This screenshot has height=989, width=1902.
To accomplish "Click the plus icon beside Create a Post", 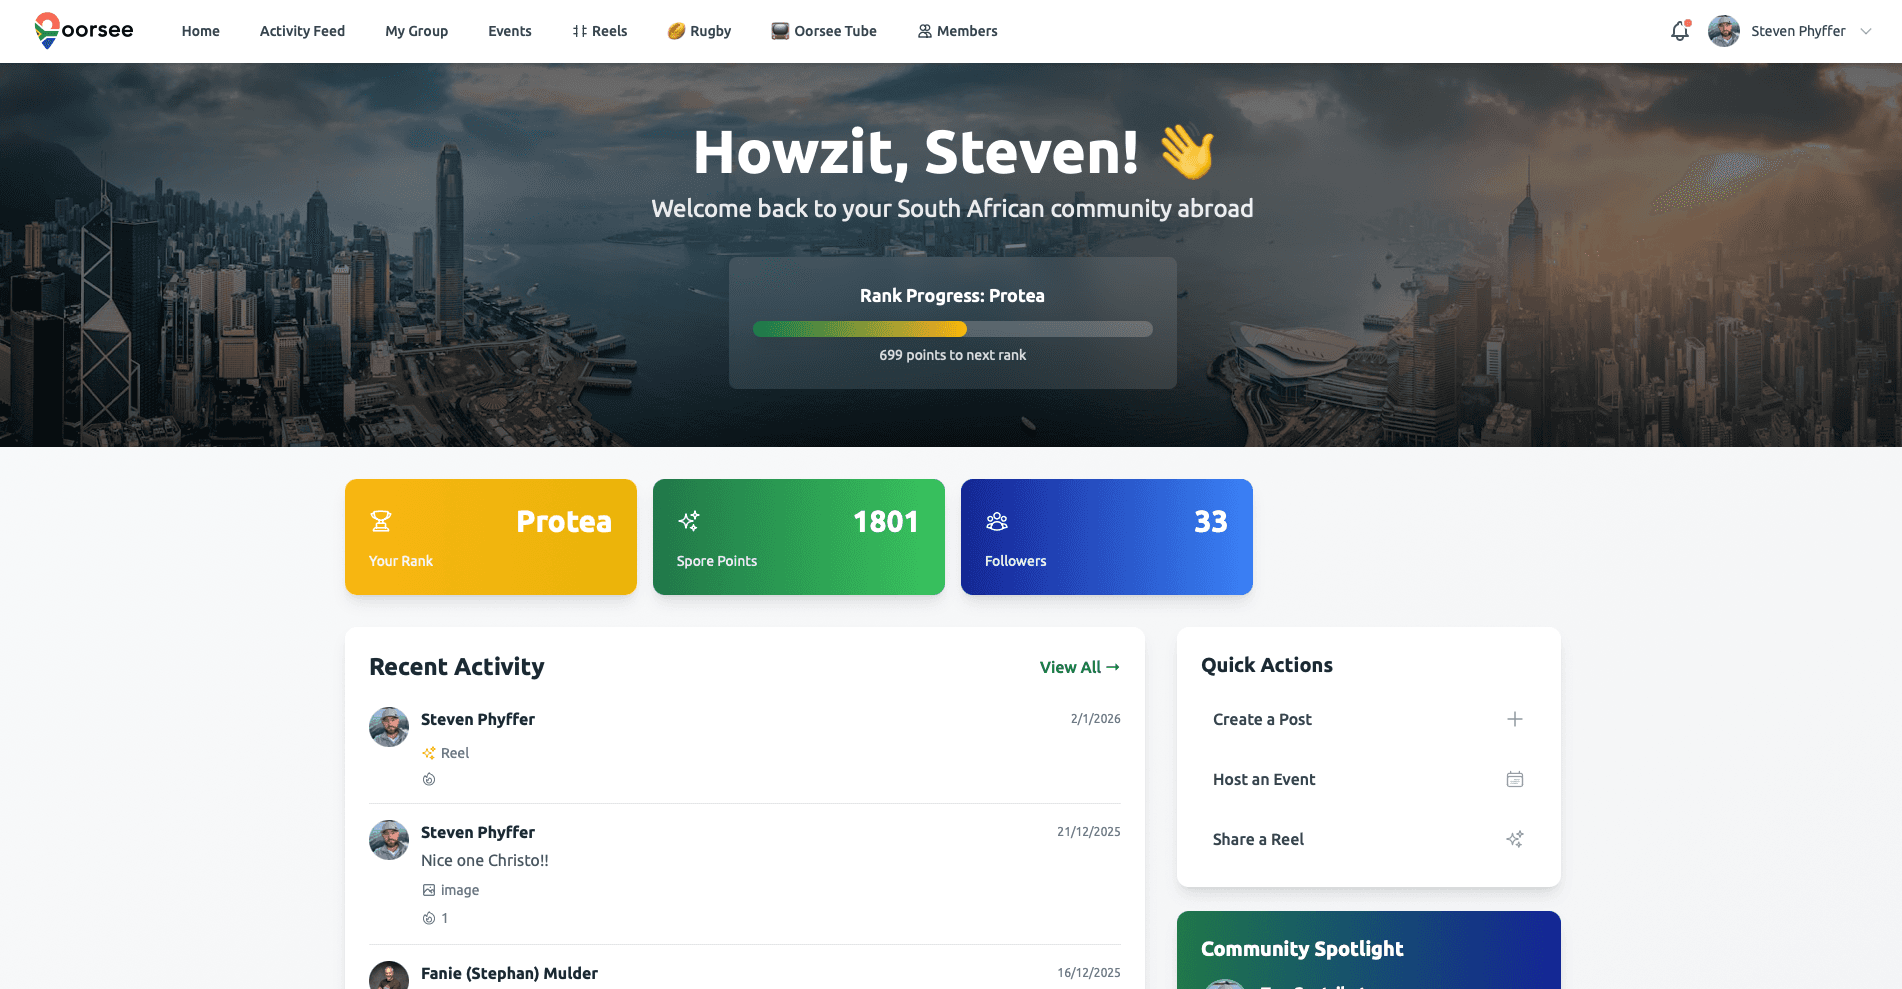I will pos(1515,719).
